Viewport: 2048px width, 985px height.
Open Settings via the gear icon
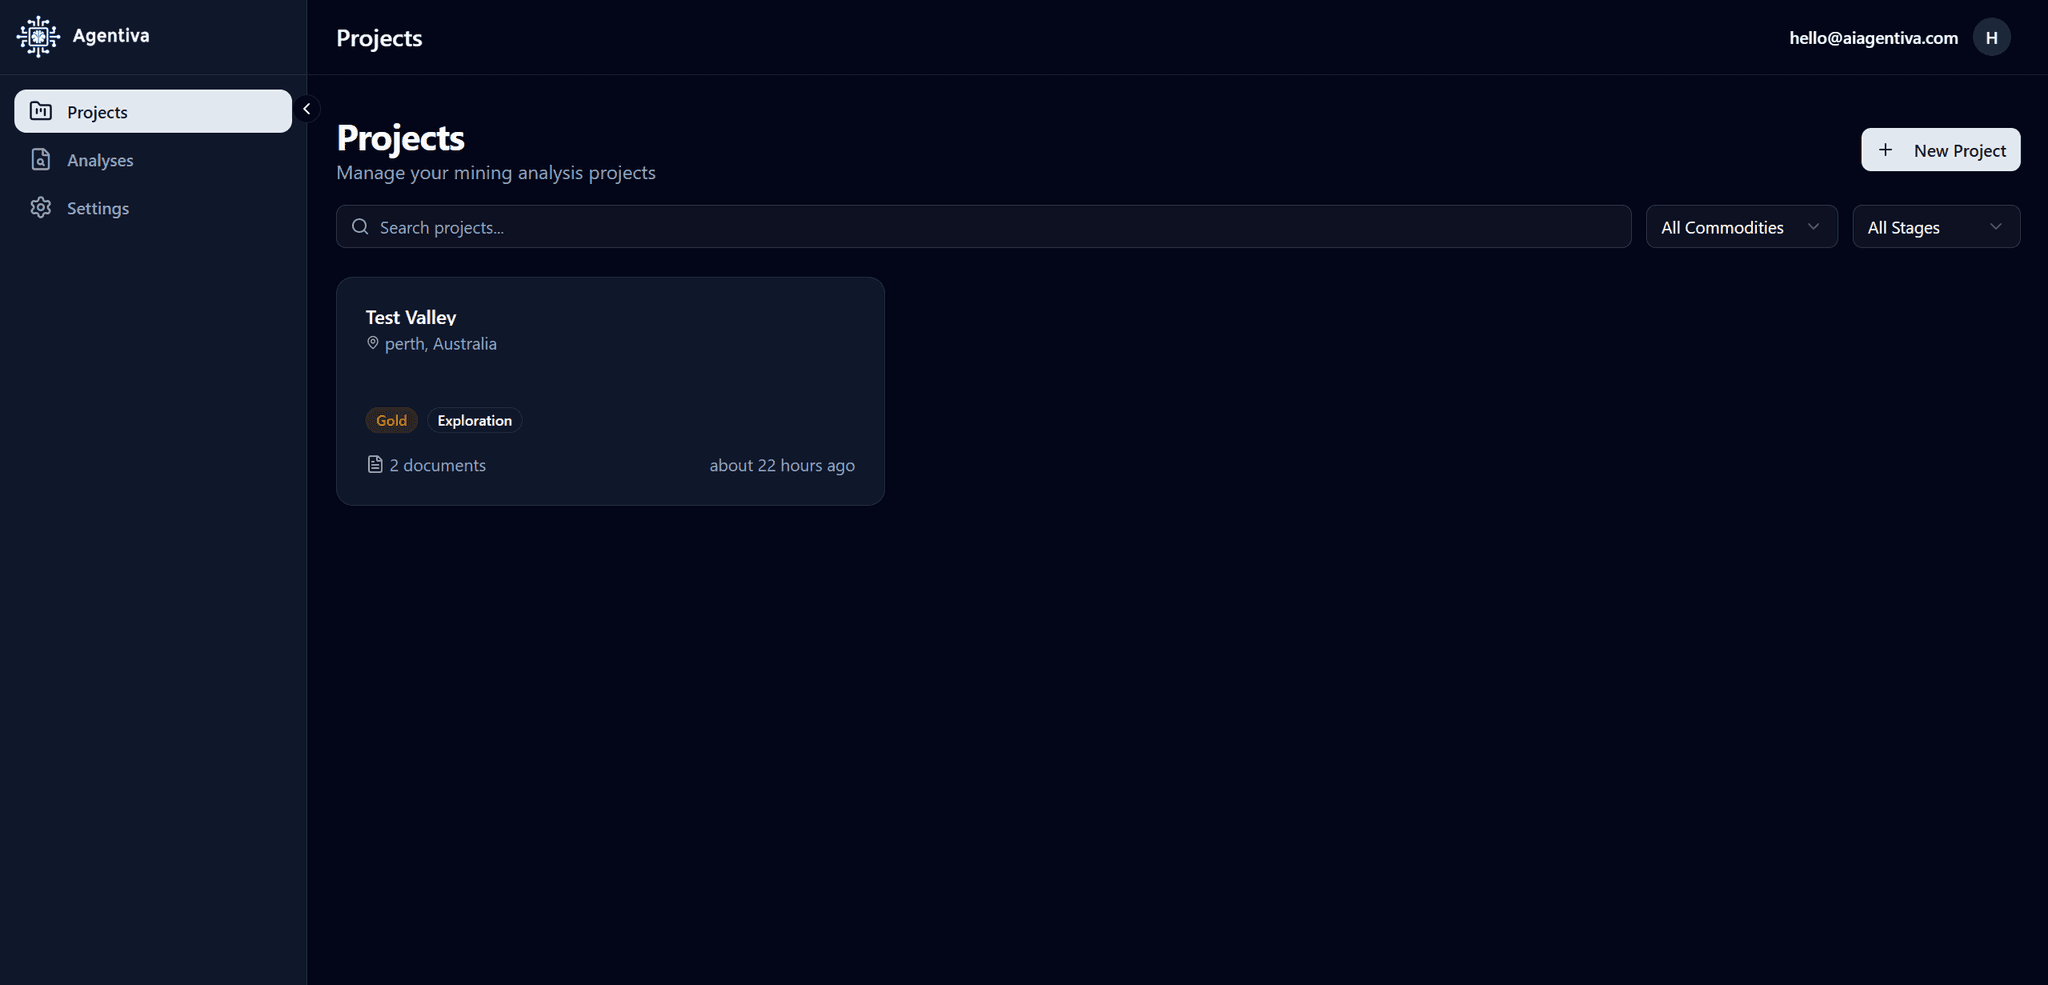click(41, 207)
